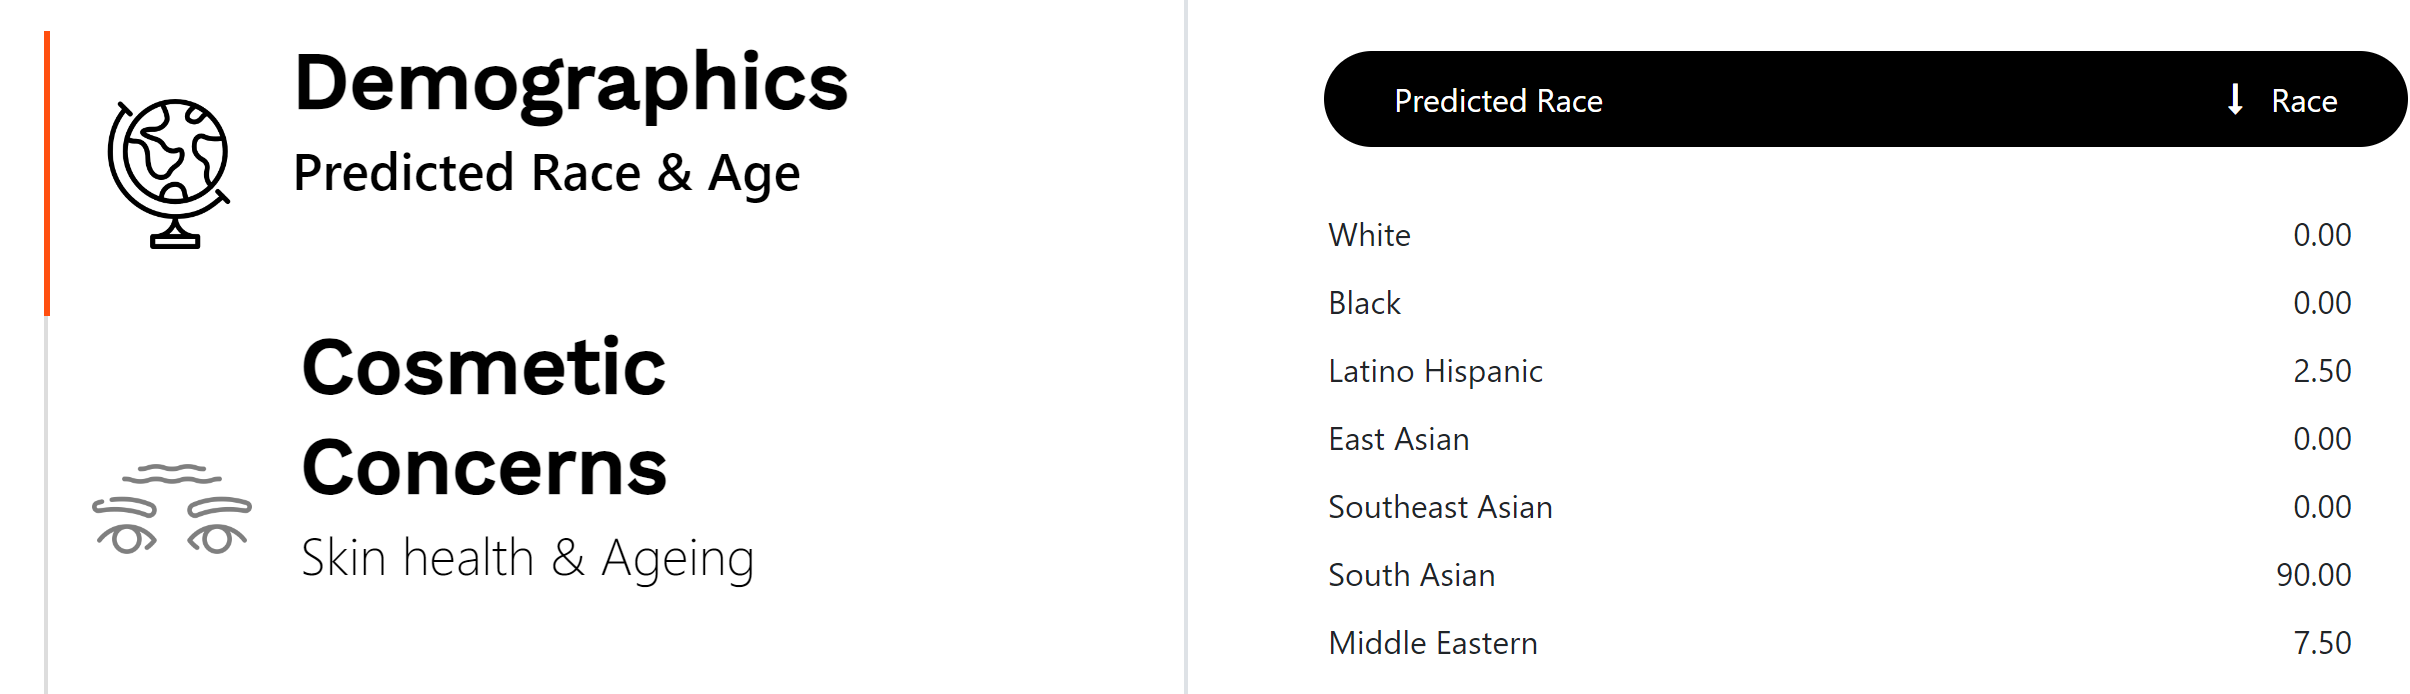This screenshot has height=694, width=2410.
Task: Select the Middle Eastern row
Action: pyautogui.click(x=1432, y=643)
